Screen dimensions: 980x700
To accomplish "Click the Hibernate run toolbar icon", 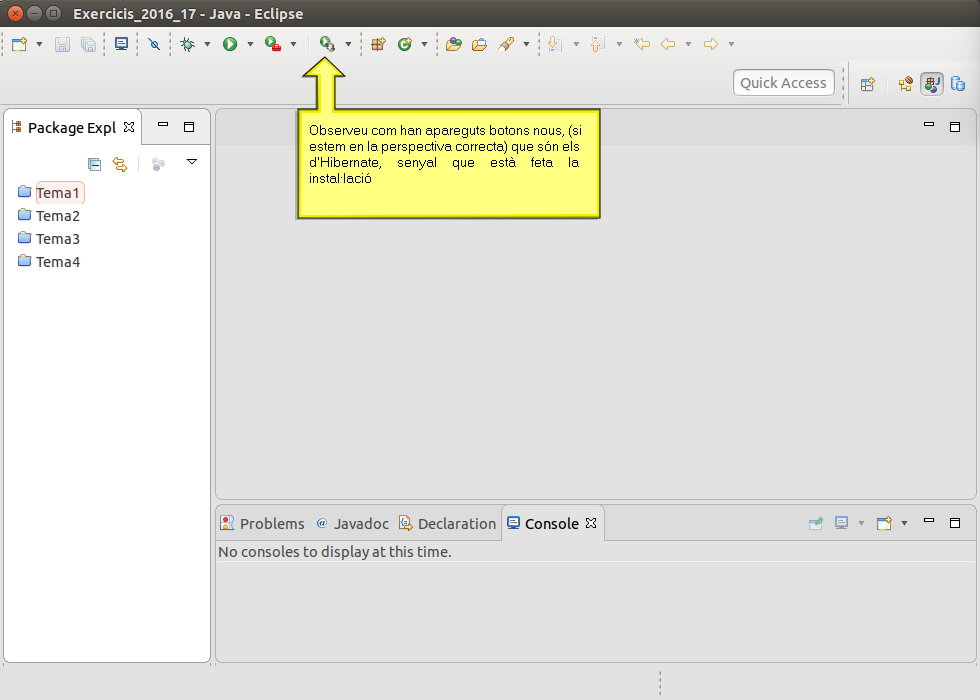I will 327,44.
